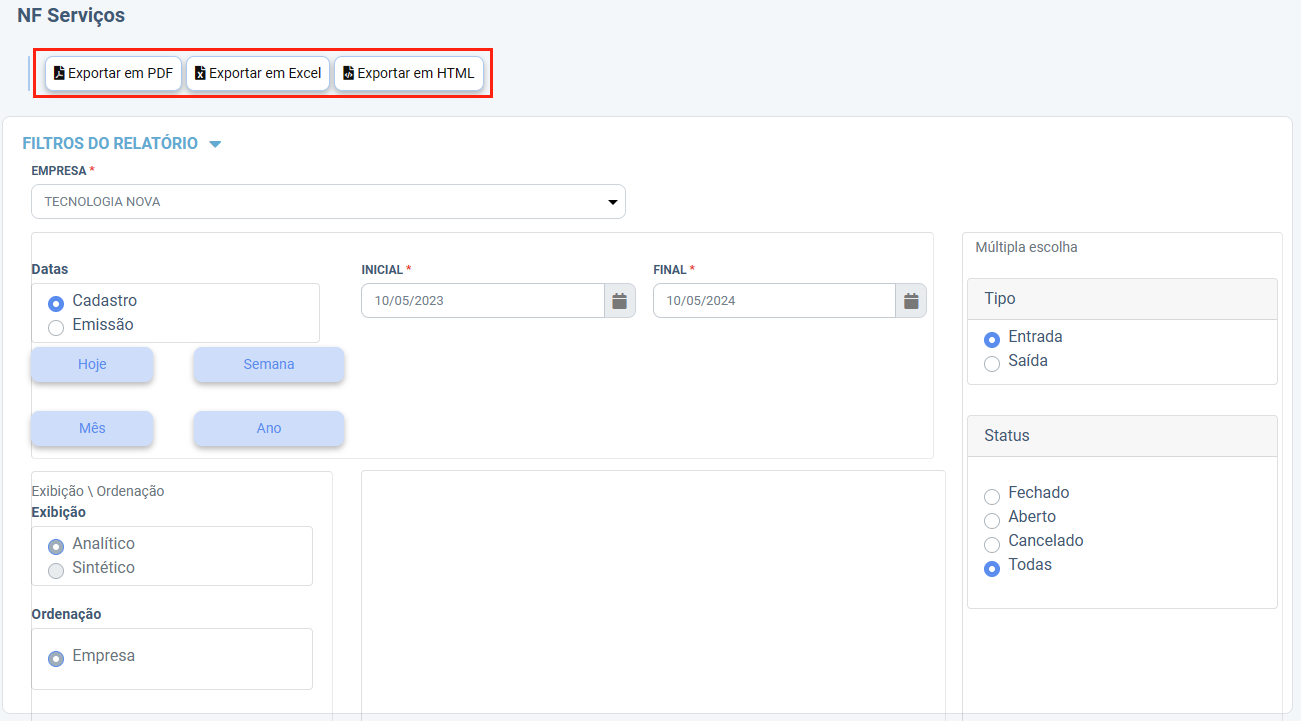Select the Cadastro date radio option
The width and height of the screenshot is (1301, 721).
pyautogui.click(x=56, y=302)
